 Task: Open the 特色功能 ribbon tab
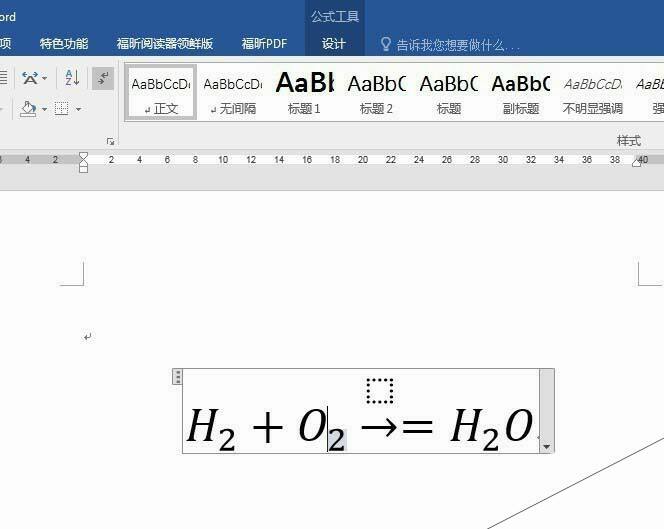(64, 44)
